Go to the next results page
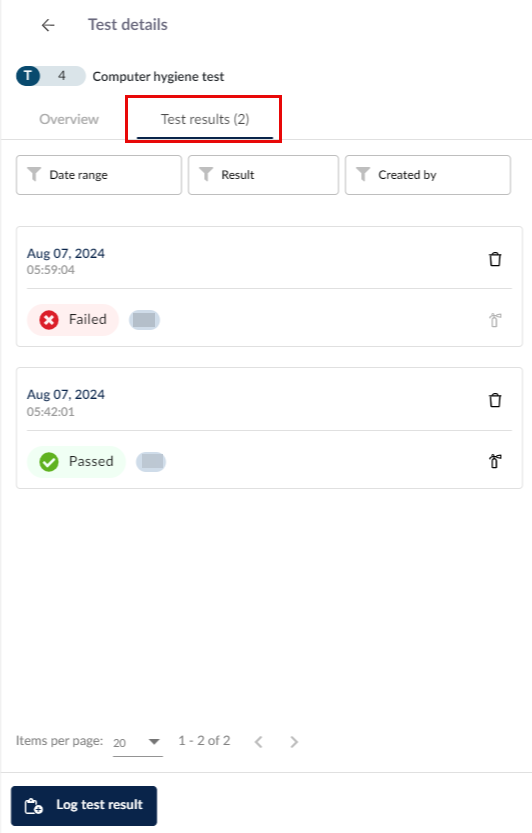Viewport: 532px width, 833px height. click(294, 742)
